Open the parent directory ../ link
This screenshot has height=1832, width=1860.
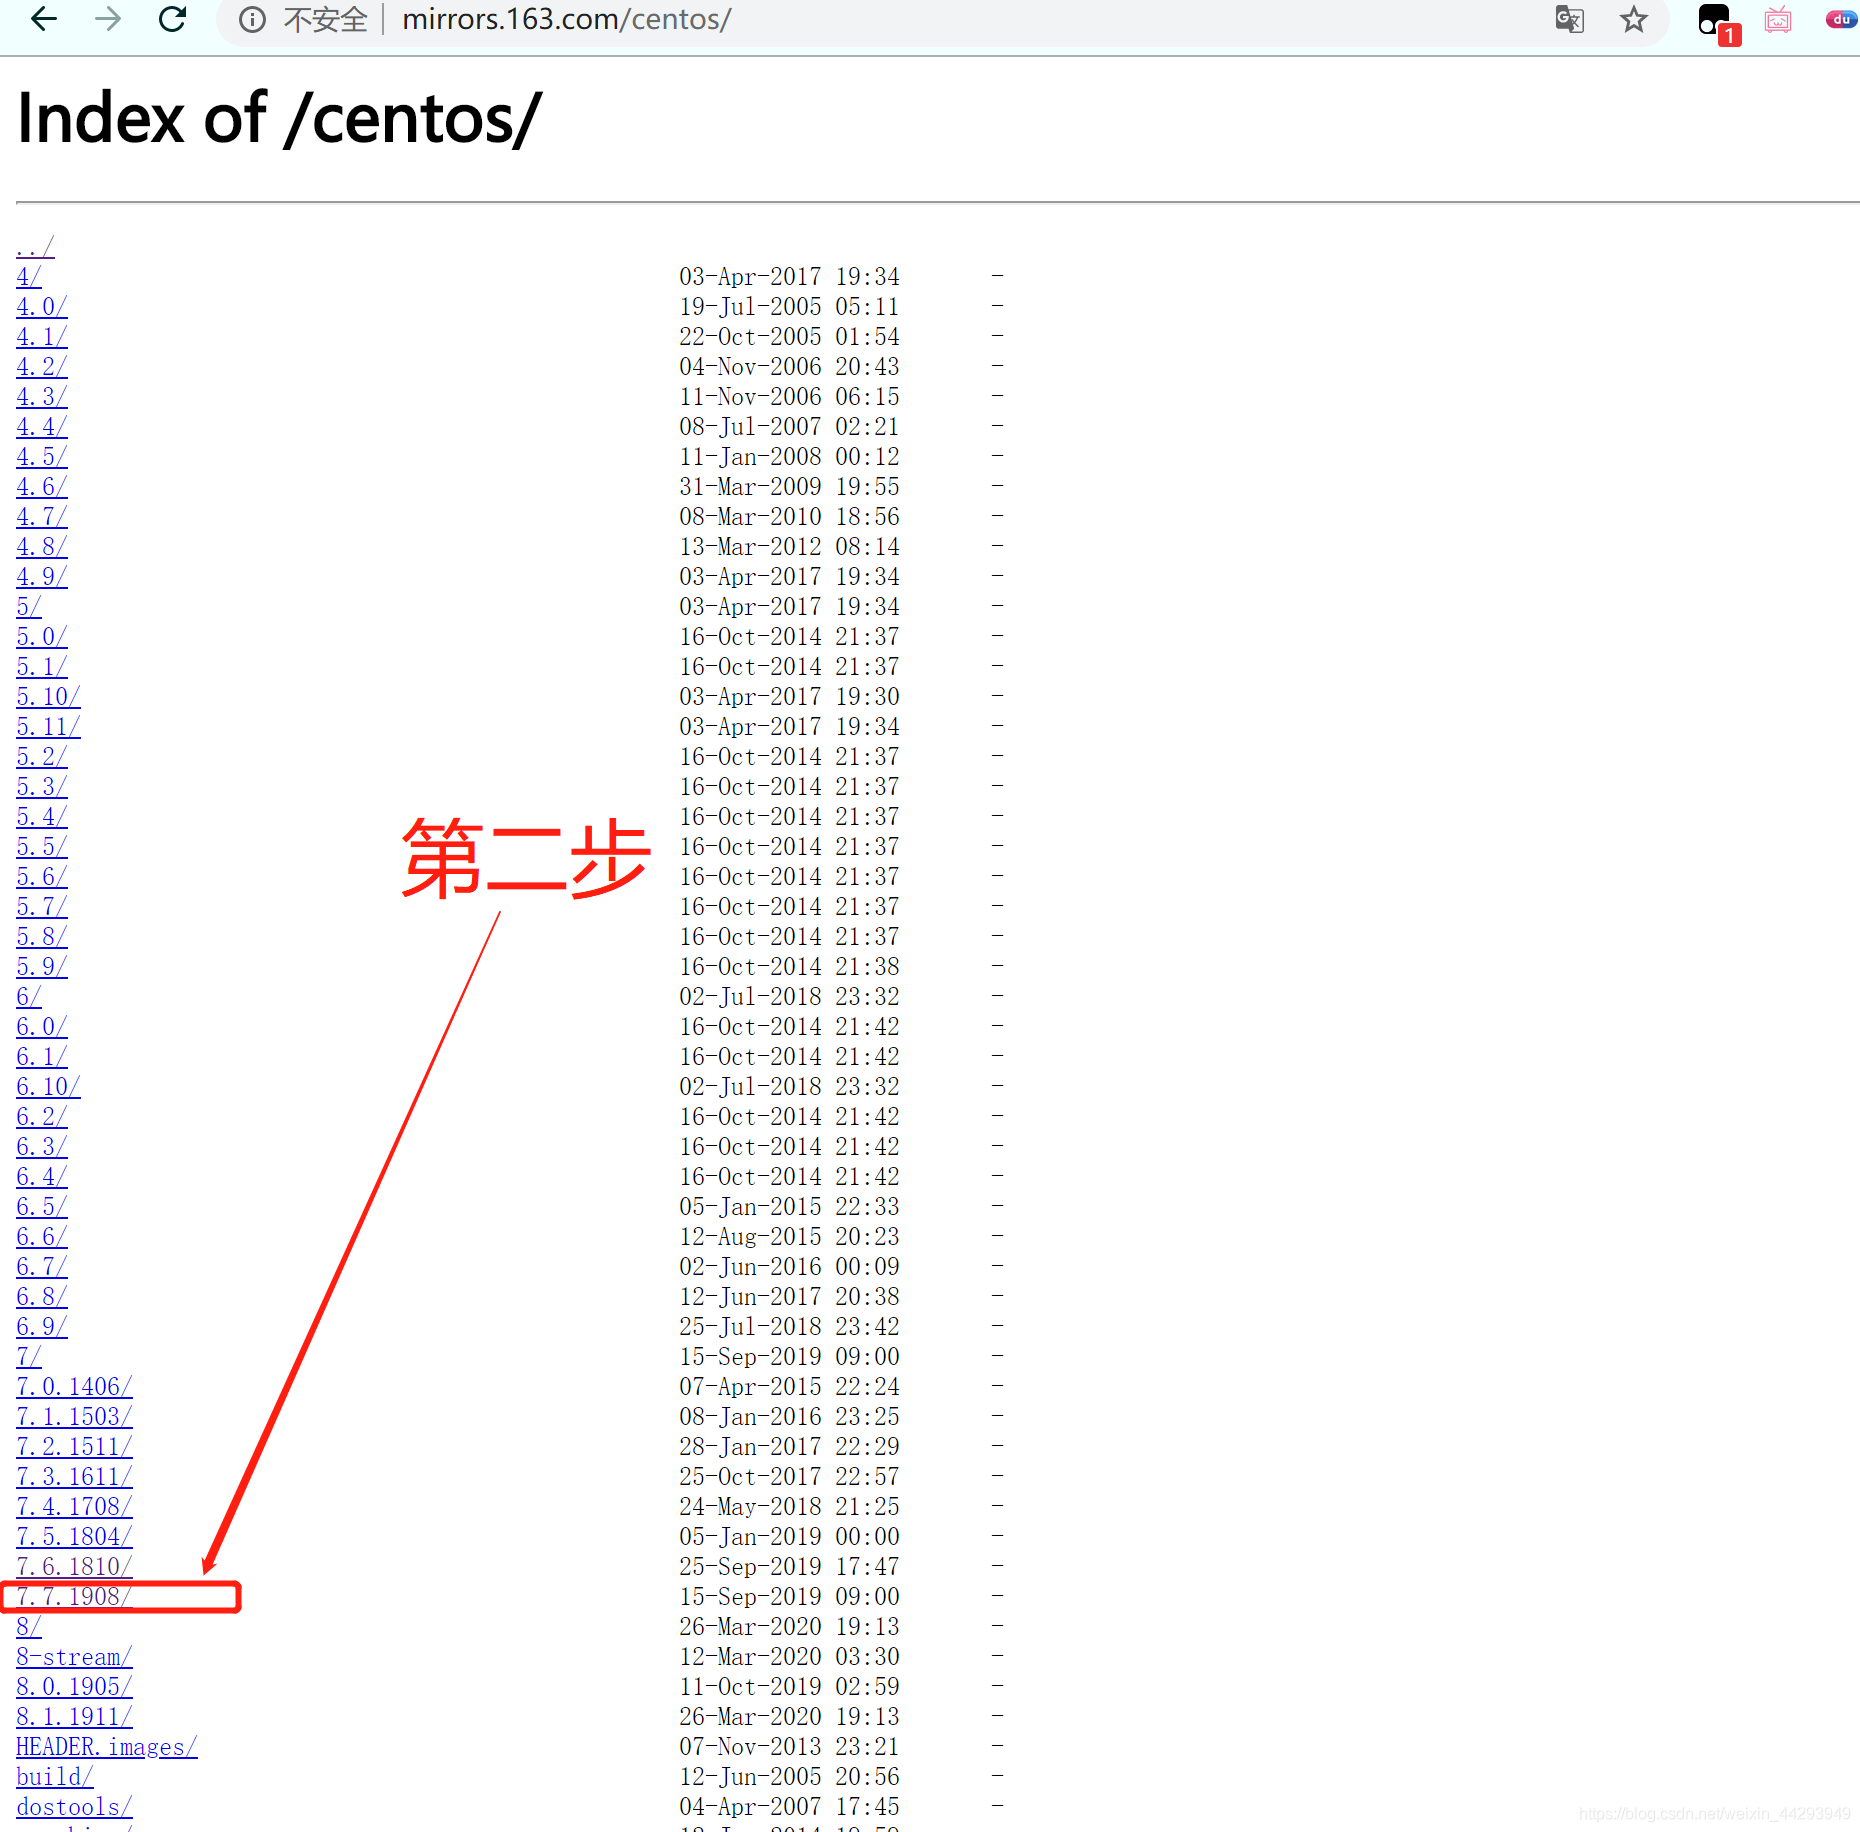pos(35,246)
